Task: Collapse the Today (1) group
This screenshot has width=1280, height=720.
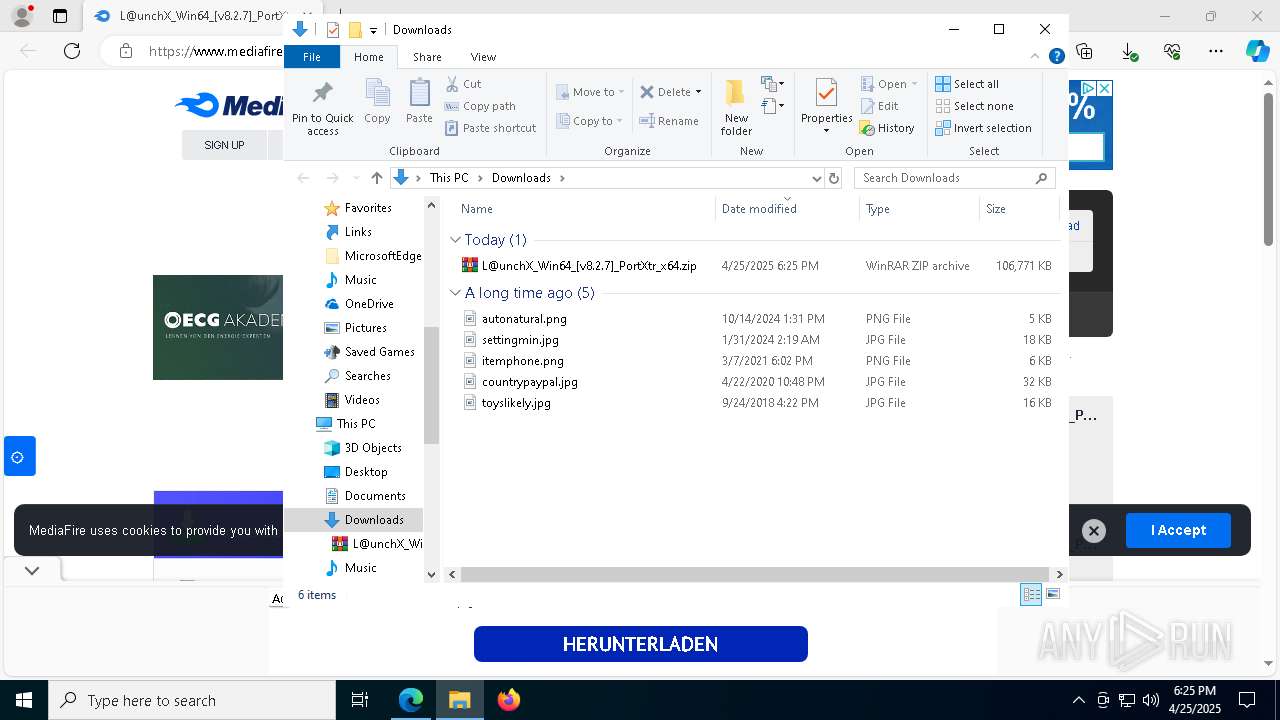Action: coord(455,240)
